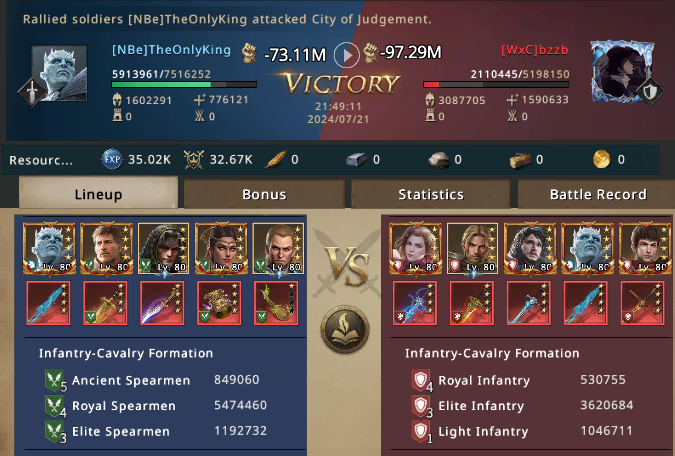
Task: Tap the stone resource icon
Action: (439, 160)
